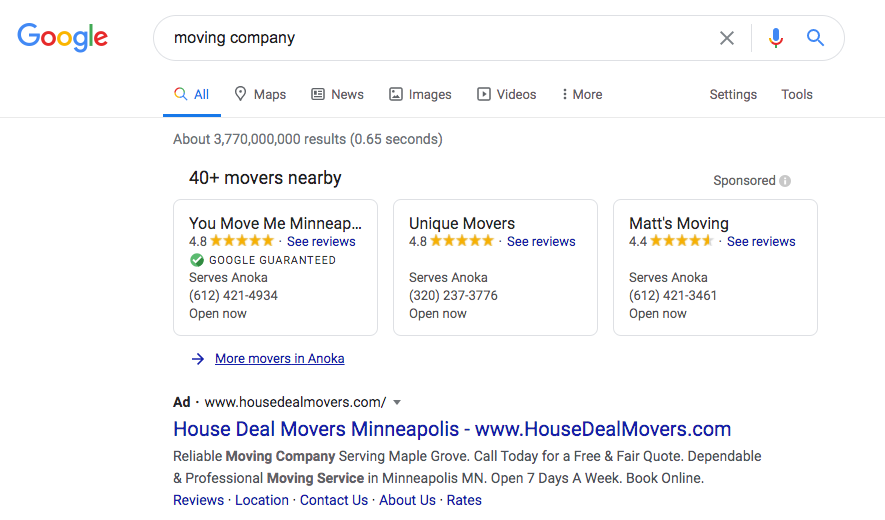
Task: Click the Sponsored info icon
Action: [x=785, y=181]
